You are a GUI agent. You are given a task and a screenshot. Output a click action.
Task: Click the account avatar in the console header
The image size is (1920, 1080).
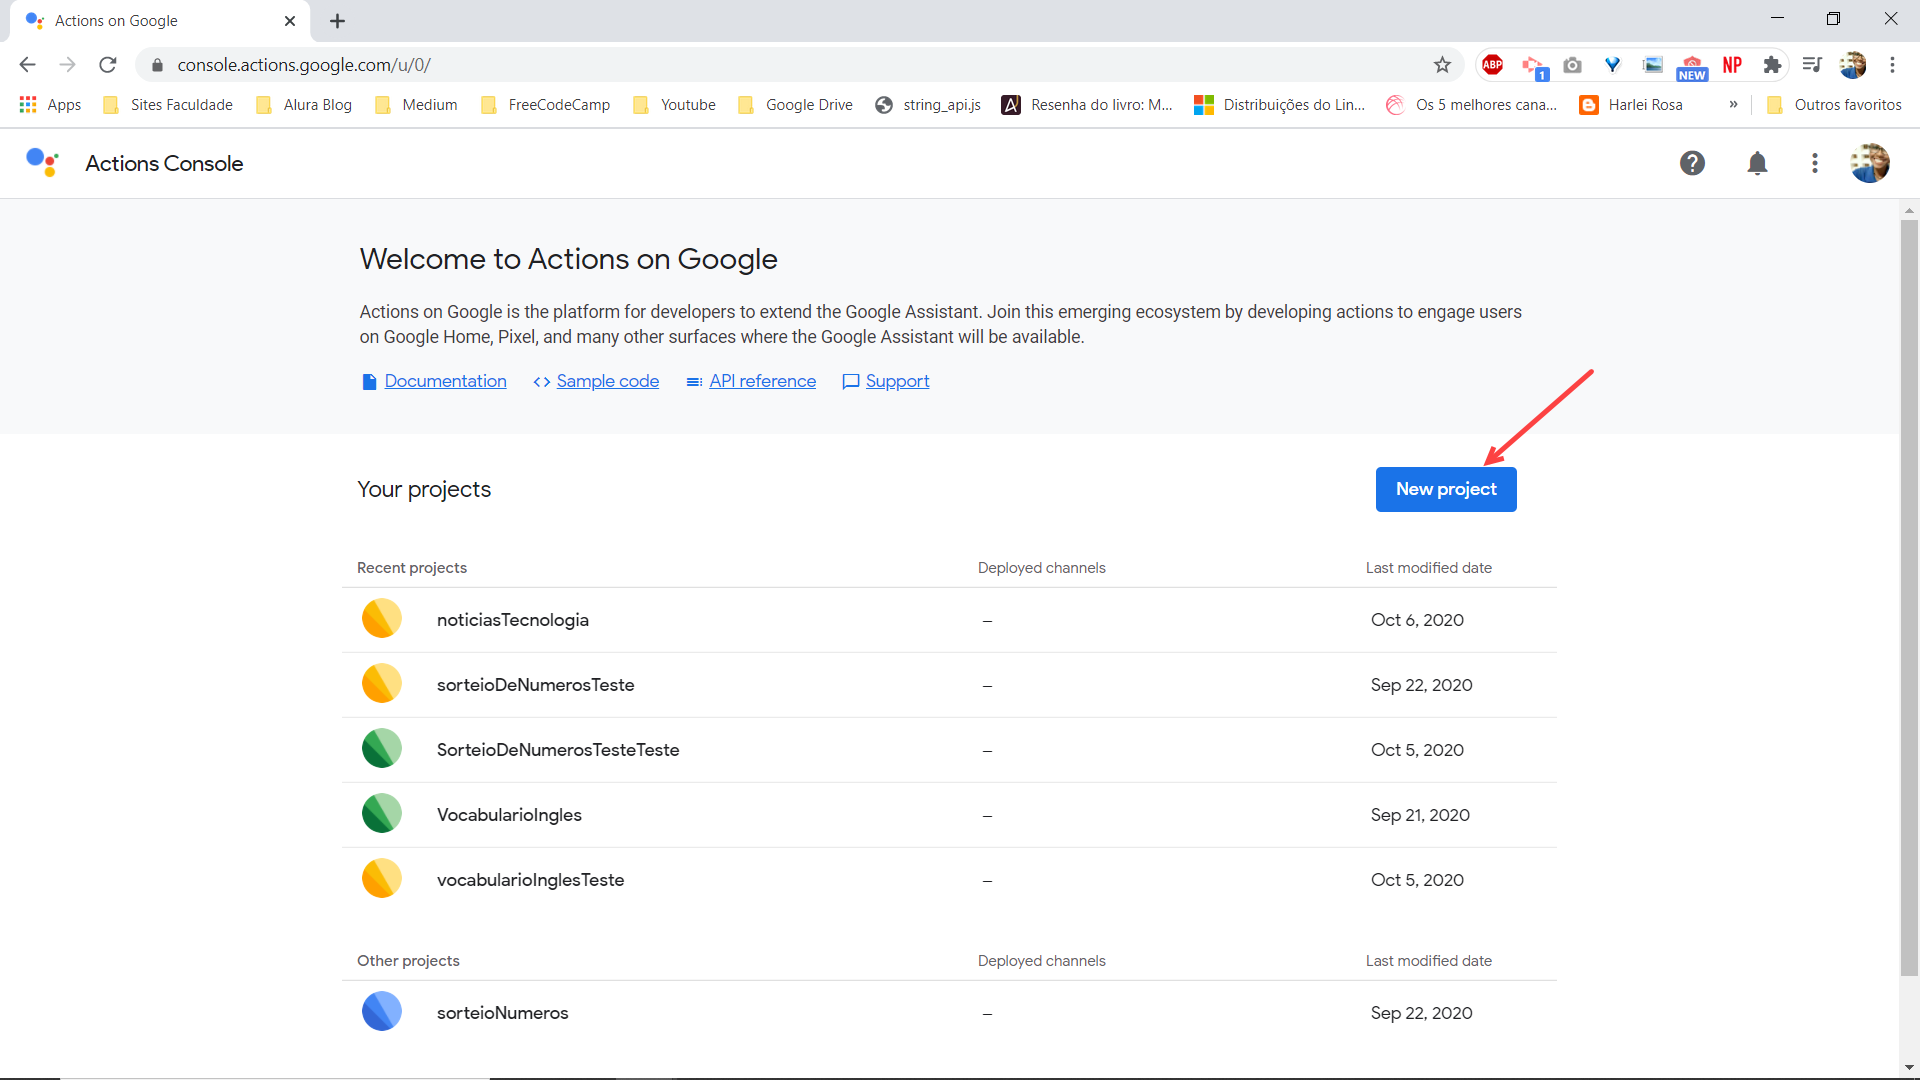(x=1870, y=163)
